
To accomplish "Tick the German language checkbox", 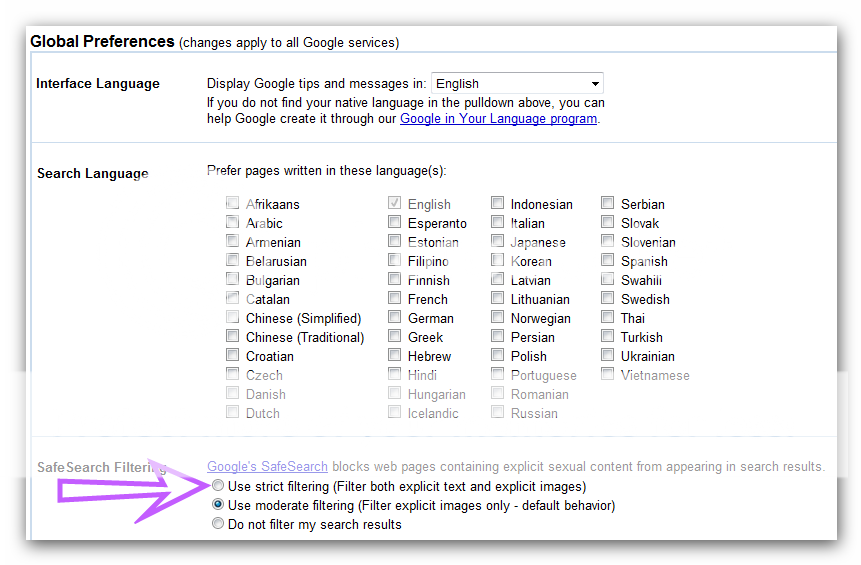I will 395,318.
